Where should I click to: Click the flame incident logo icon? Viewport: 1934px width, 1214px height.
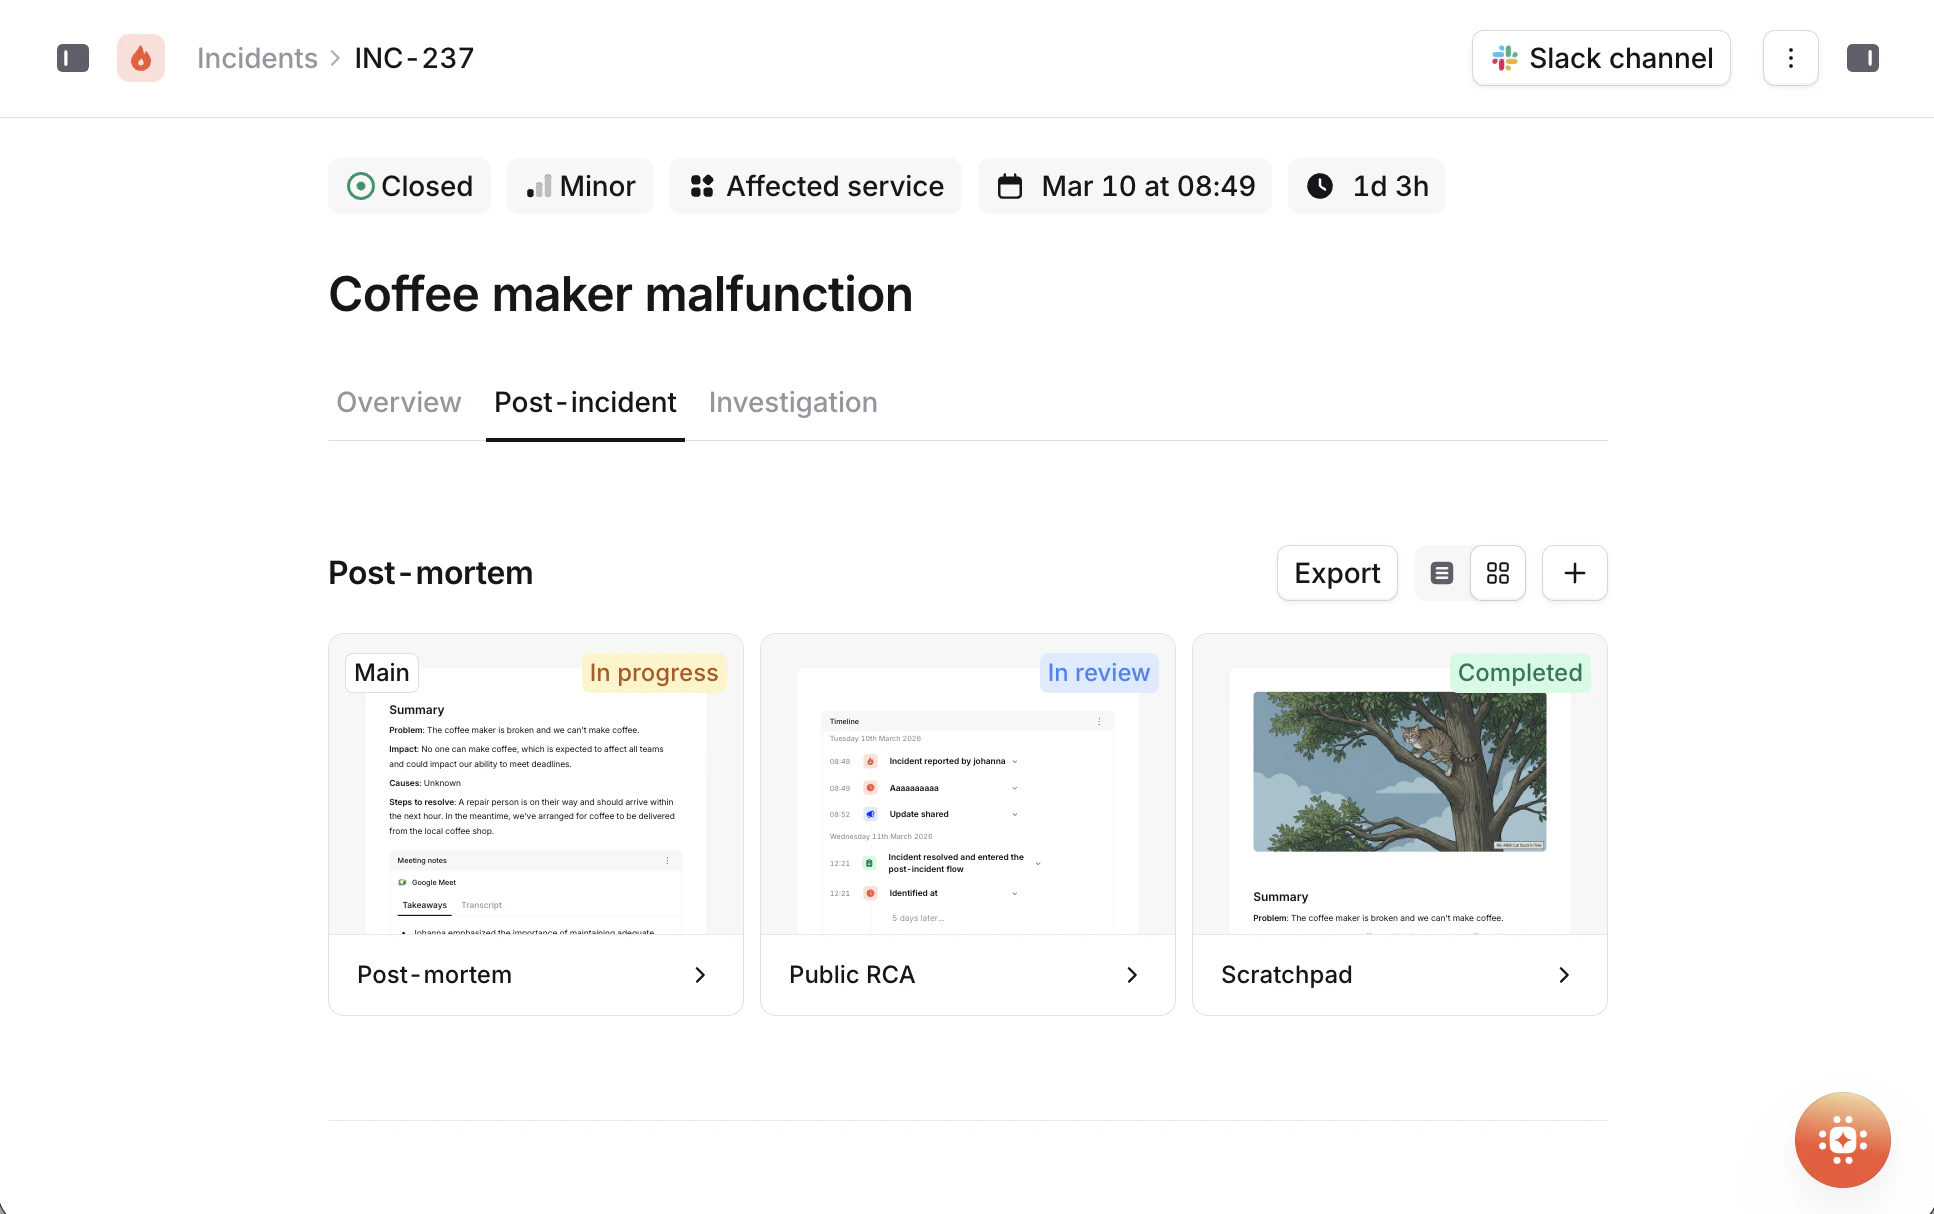[141, 58]
